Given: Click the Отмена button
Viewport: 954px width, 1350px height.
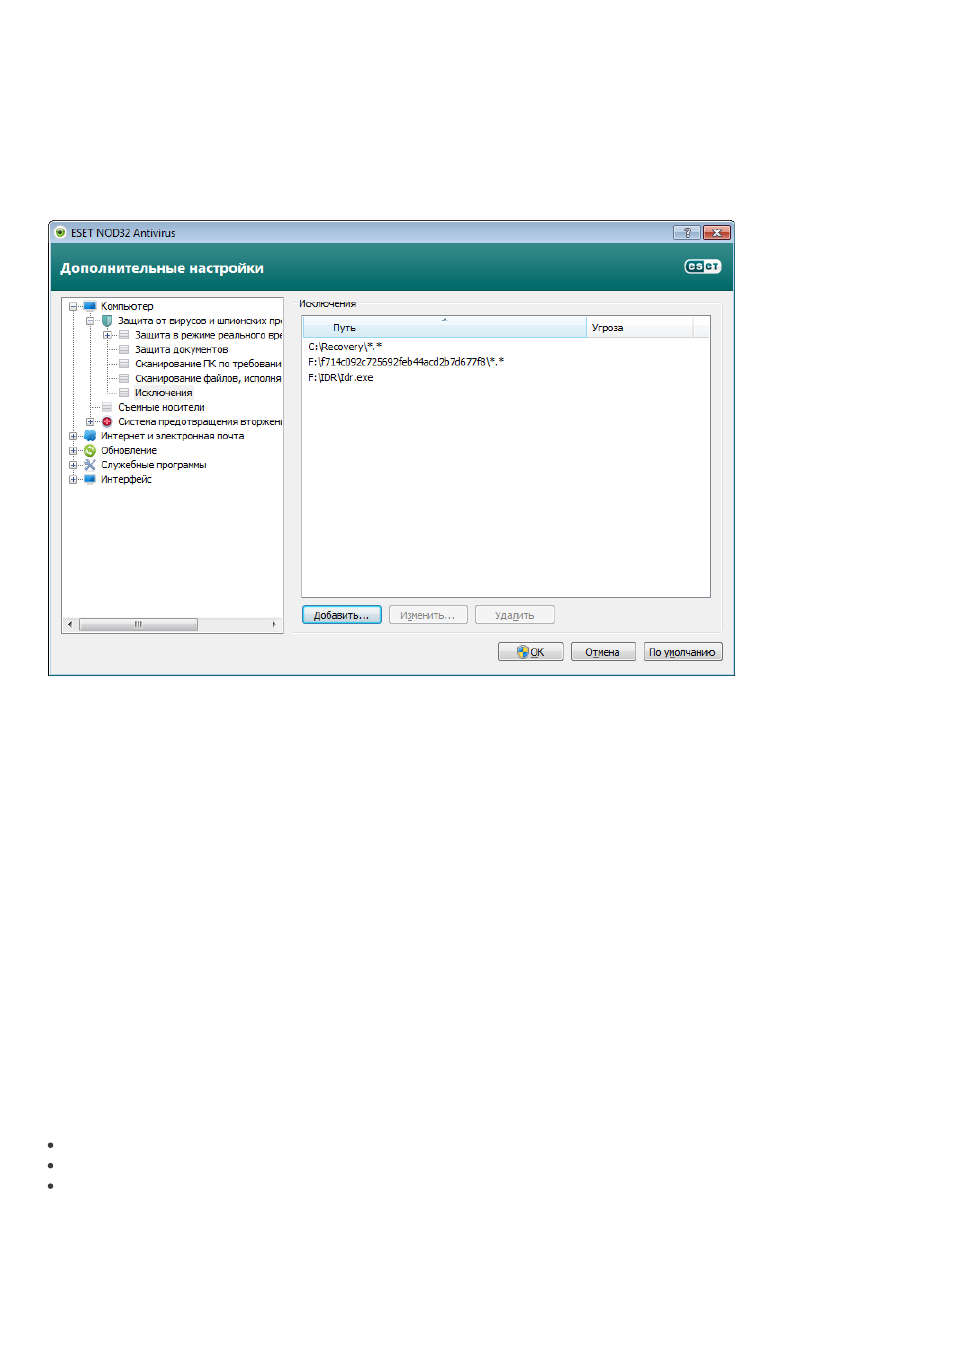Looking at the screenshot, I should 603,652.
